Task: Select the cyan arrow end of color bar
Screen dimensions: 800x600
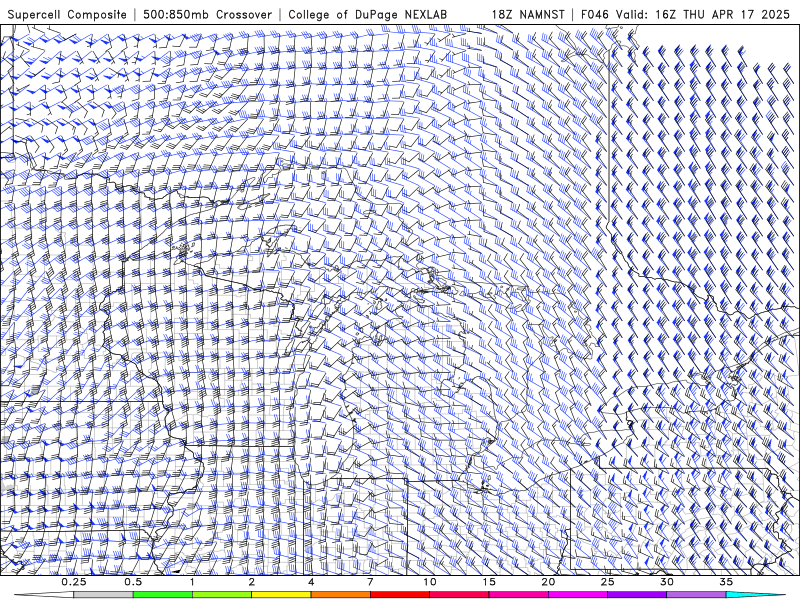Action: click(x=756, y=595)
